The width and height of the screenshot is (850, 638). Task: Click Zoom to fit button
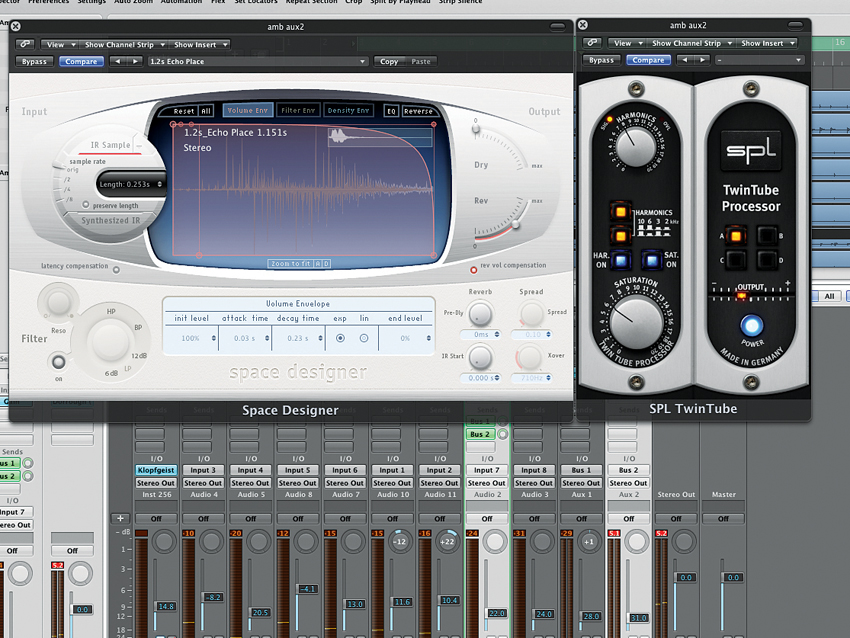click(291, 263)
